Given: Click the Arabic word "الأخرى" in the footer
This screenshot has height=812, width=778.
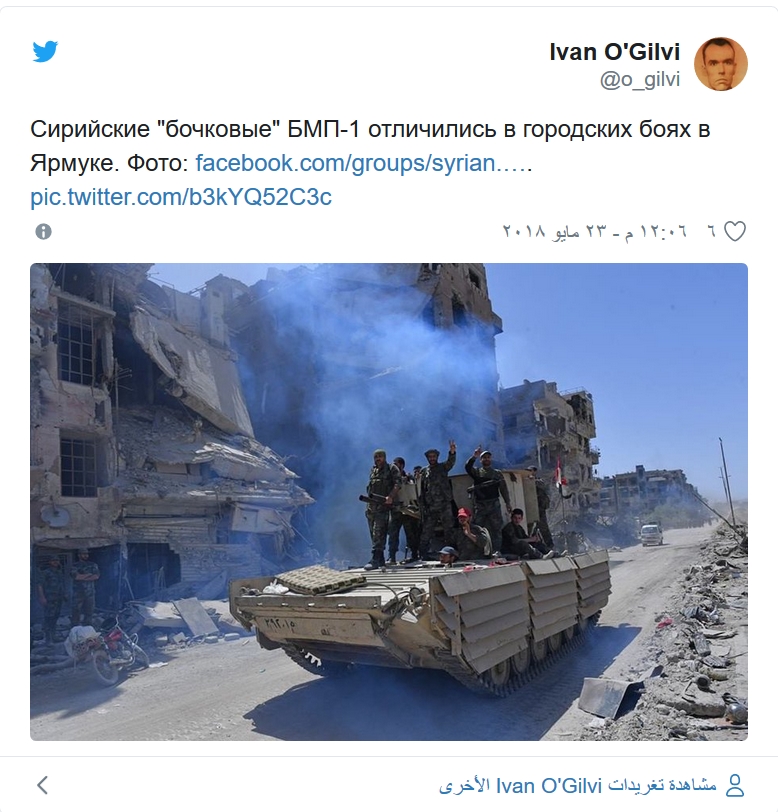Looking at the screenshot, I should (x=465, y=786).
